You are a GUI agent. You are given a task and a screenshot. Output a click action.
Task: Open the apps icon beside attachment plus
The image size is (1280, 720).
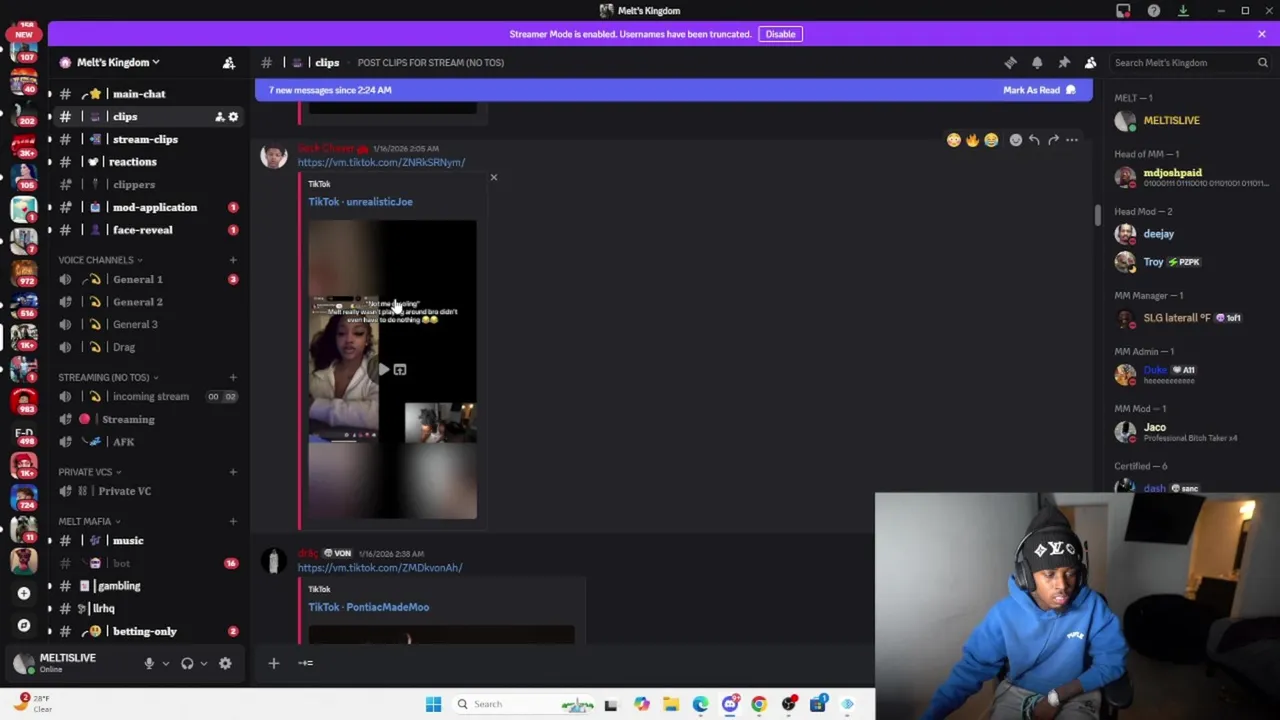[306, 663]
